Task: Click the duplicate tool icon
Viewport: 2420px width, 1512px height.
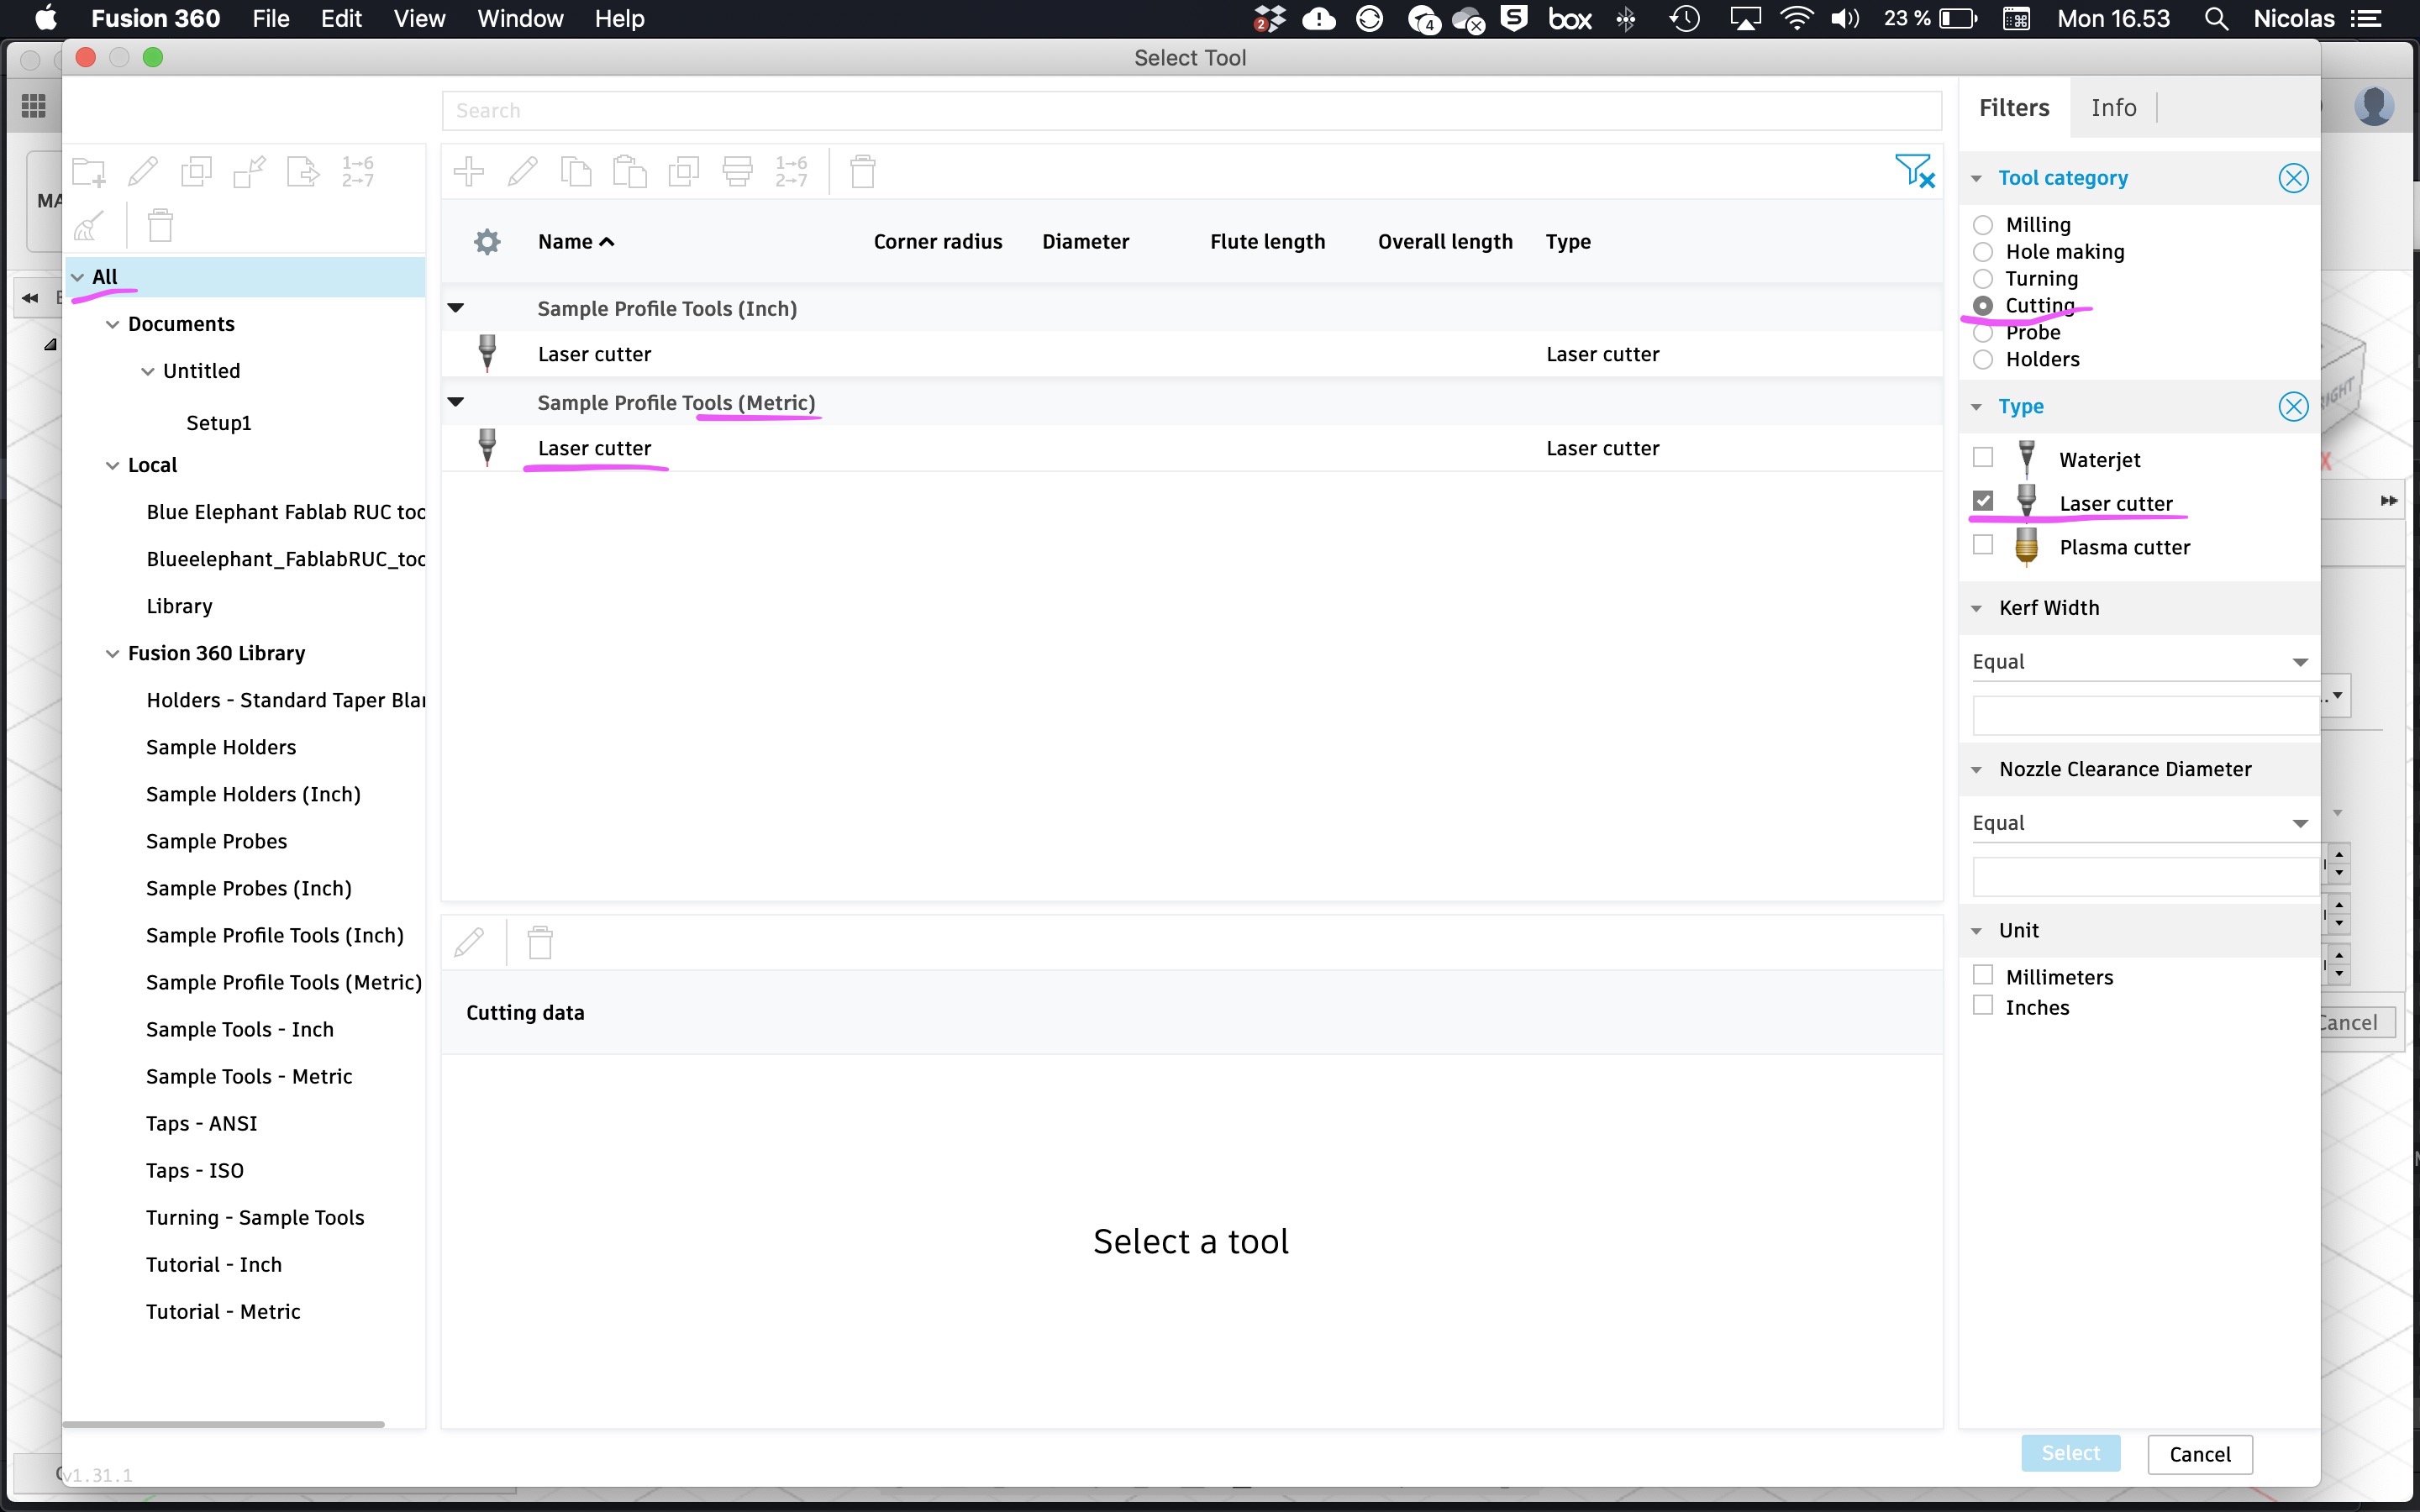Action: point(683,171)
